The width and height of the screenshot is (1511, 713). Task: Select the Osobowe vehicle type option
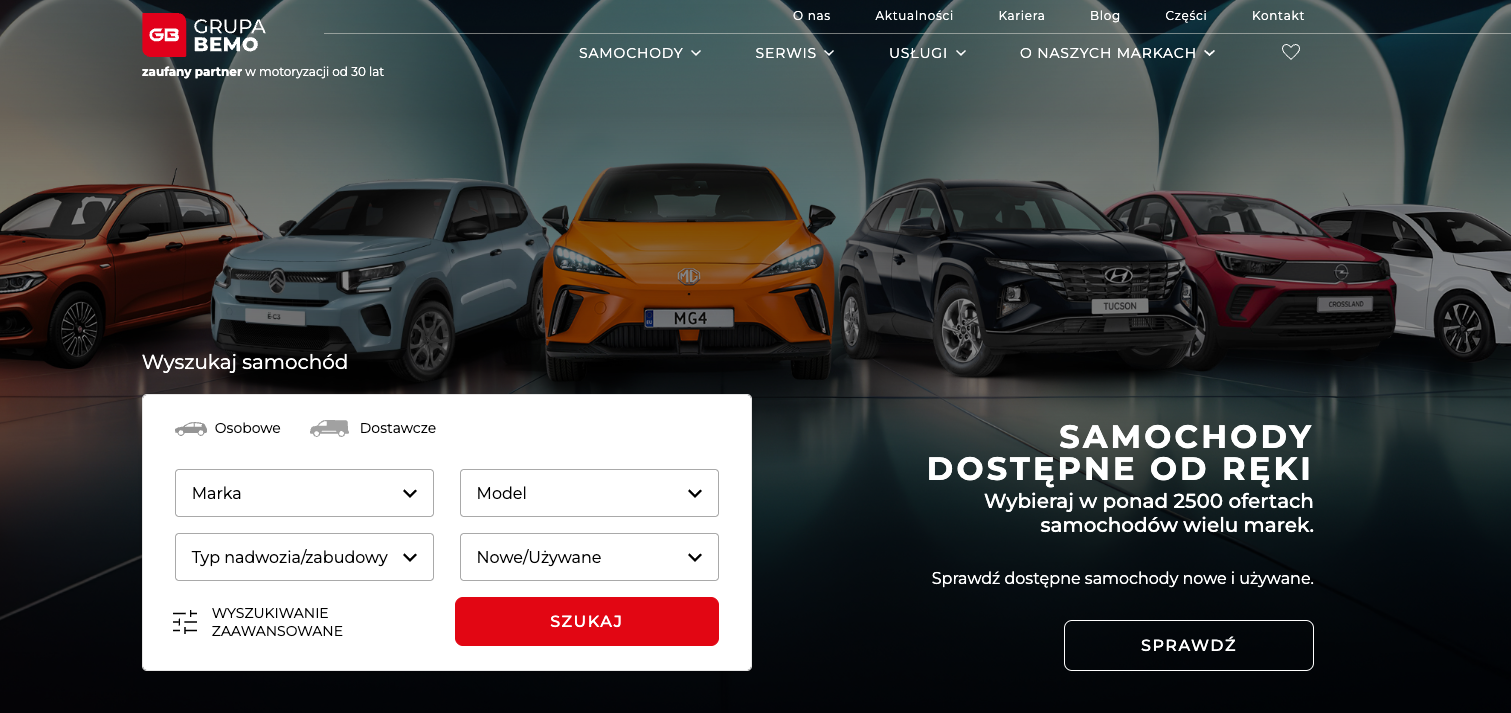228,428
